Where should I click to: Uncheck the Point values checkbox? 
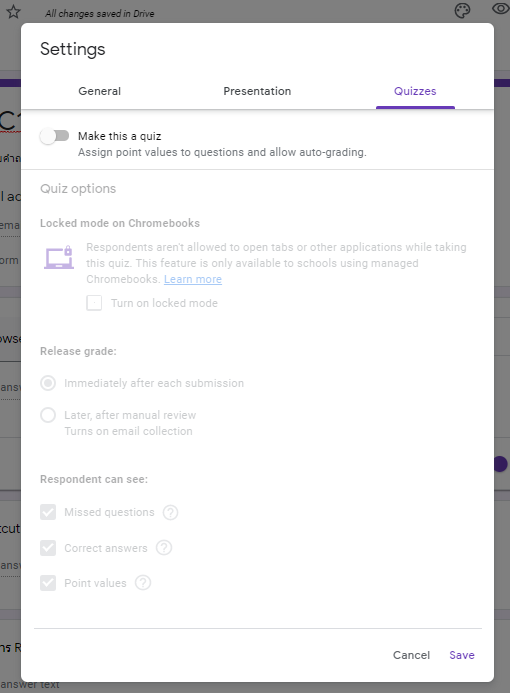pos(48,583)
